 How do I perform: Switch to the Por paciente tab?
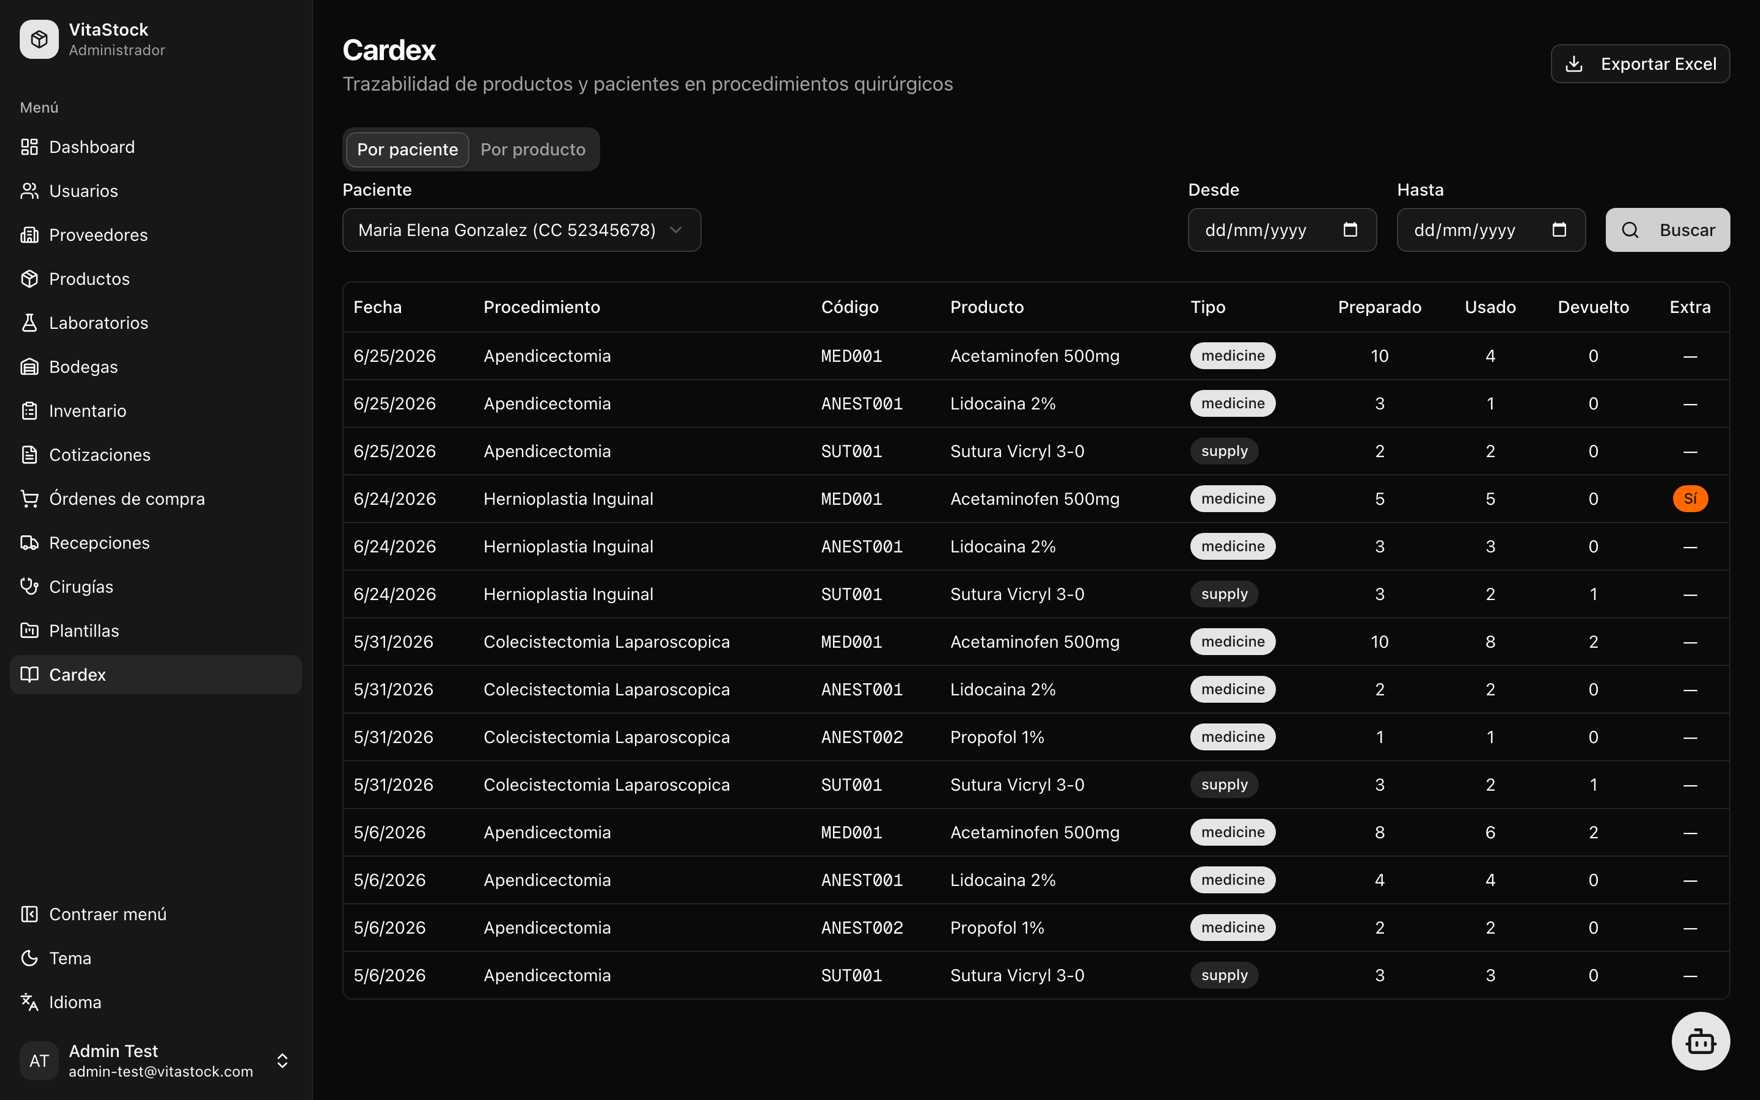point(407,149)
